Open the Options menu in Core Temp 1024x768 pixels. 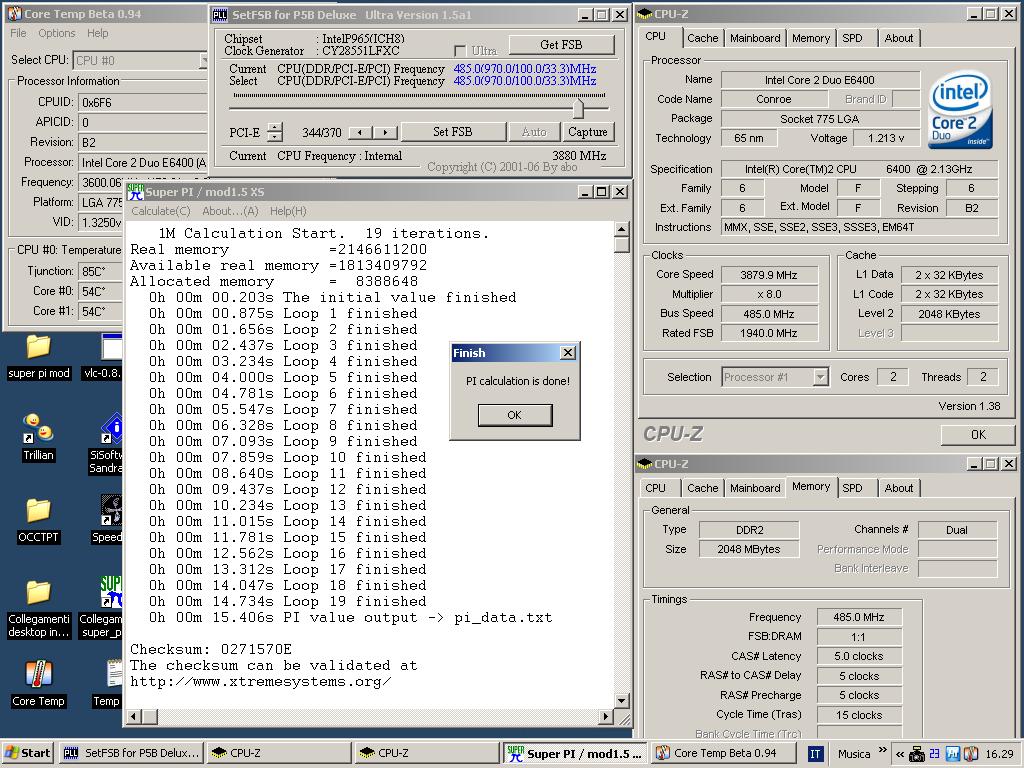57,33
